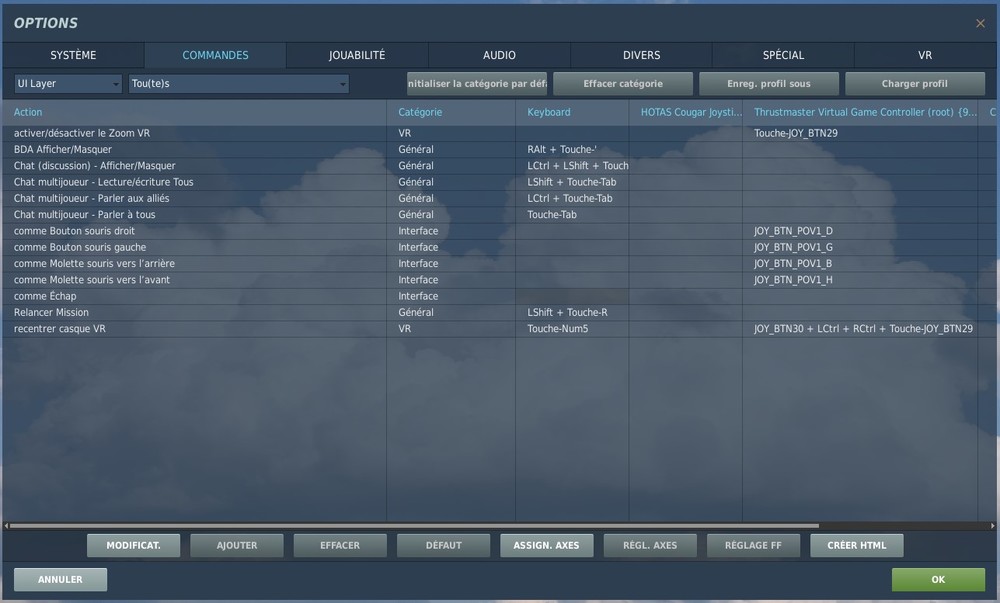
Task: Click Charger profil button
Action: coord(915,84)
